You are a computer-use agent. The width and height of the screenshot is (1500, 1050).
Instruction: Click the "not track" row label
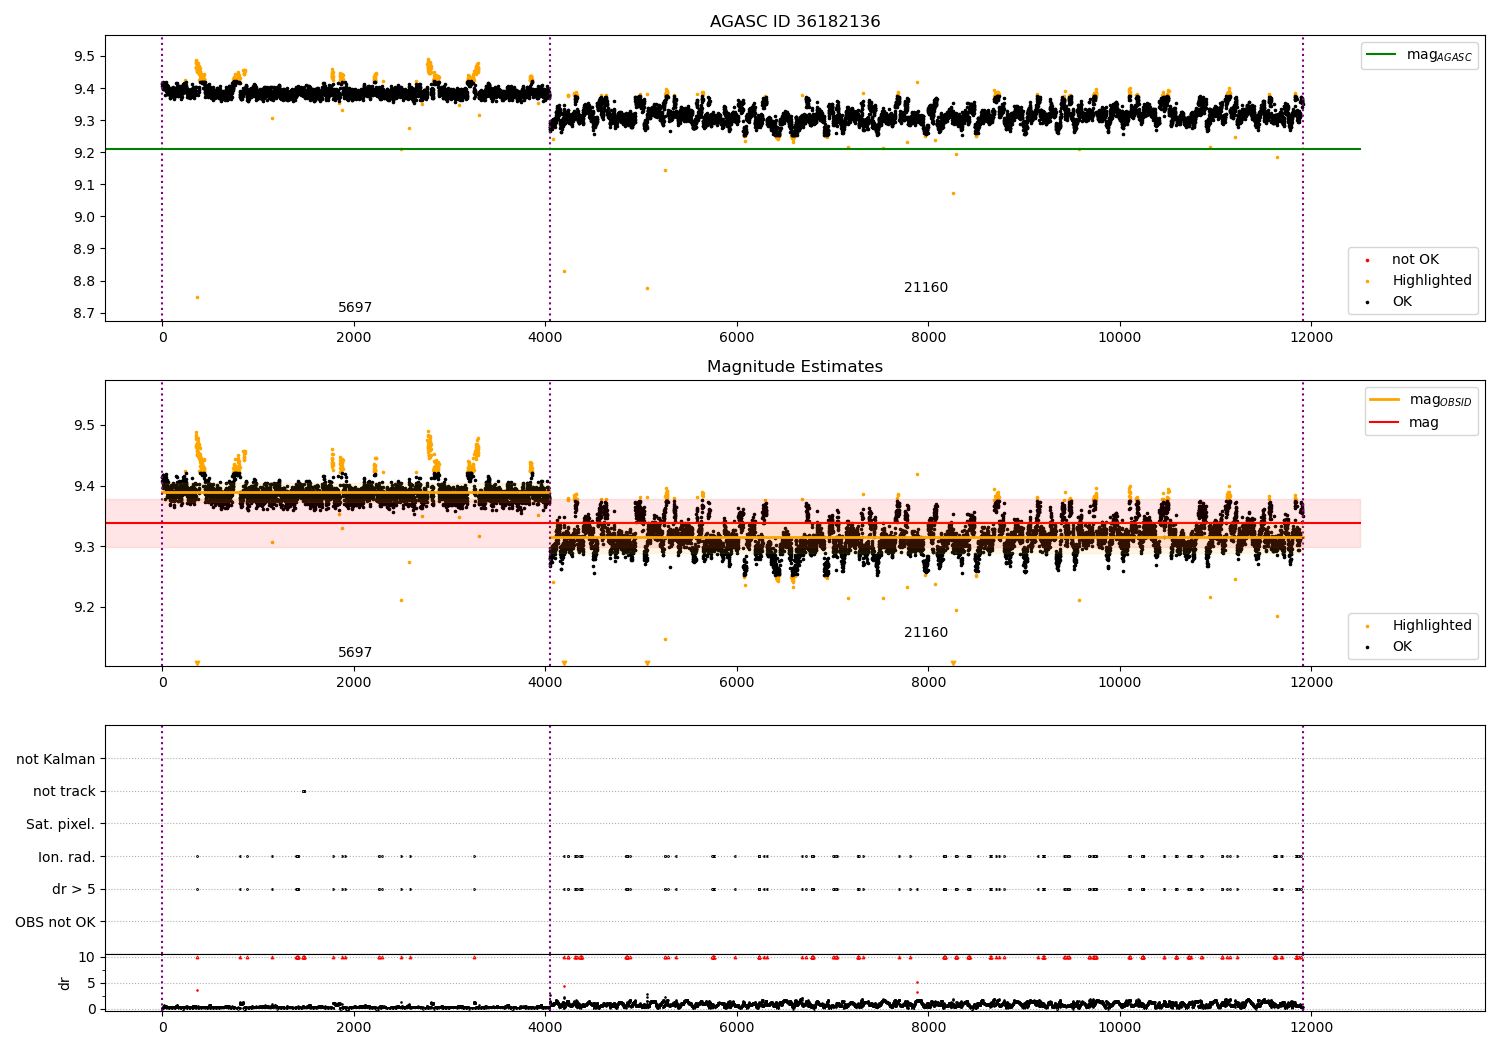pos(64,792)
